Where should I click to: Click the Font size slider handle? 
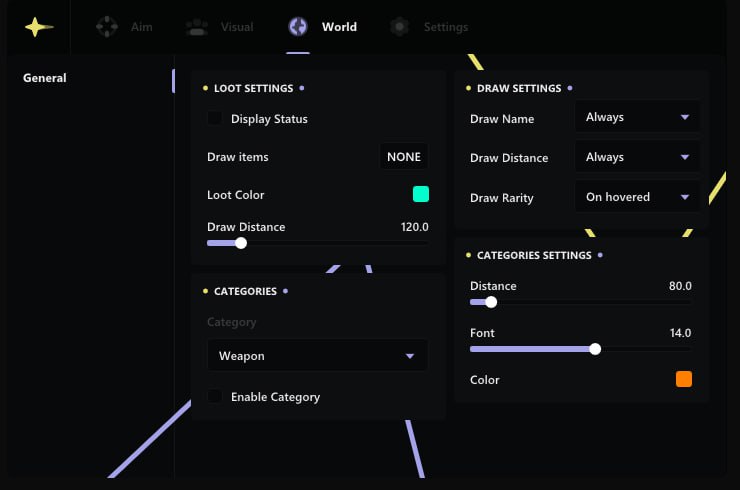pyautogui.click(x=596, y=349)
